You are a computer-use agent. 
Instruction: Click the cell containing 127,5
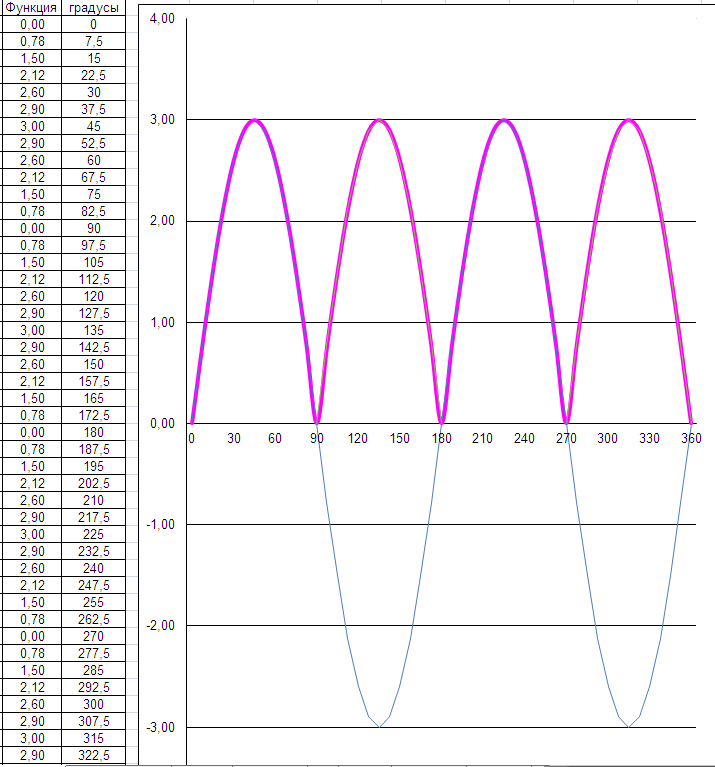coord(93,314)
